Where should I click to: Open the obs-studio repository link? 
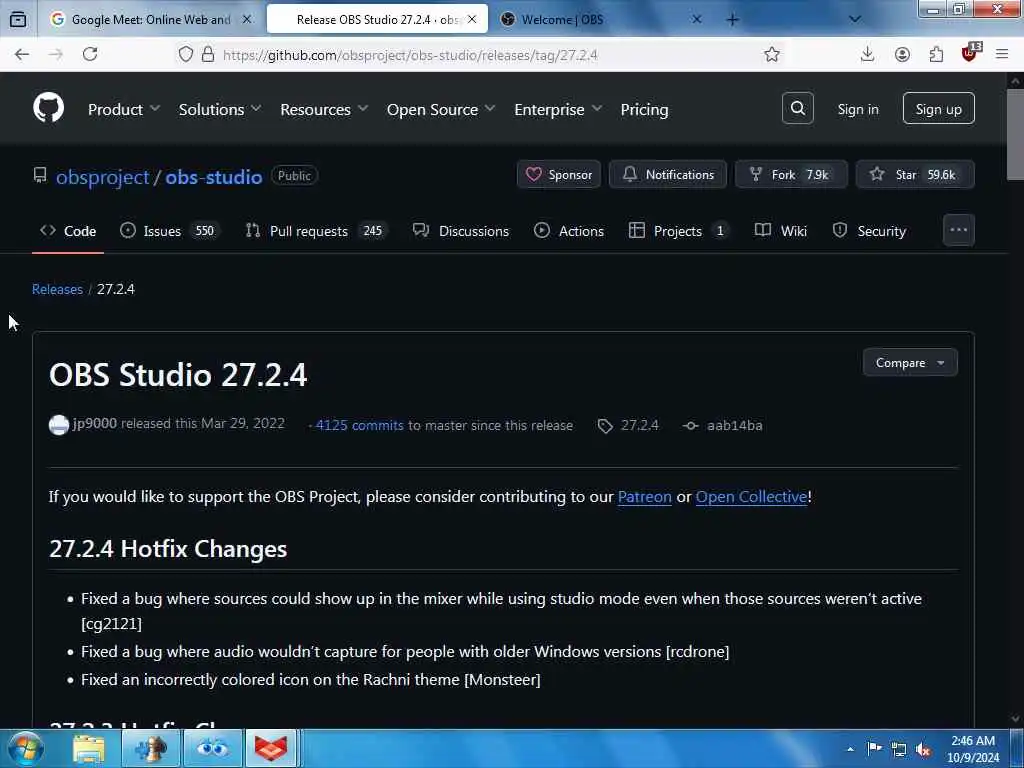(214, 177)
